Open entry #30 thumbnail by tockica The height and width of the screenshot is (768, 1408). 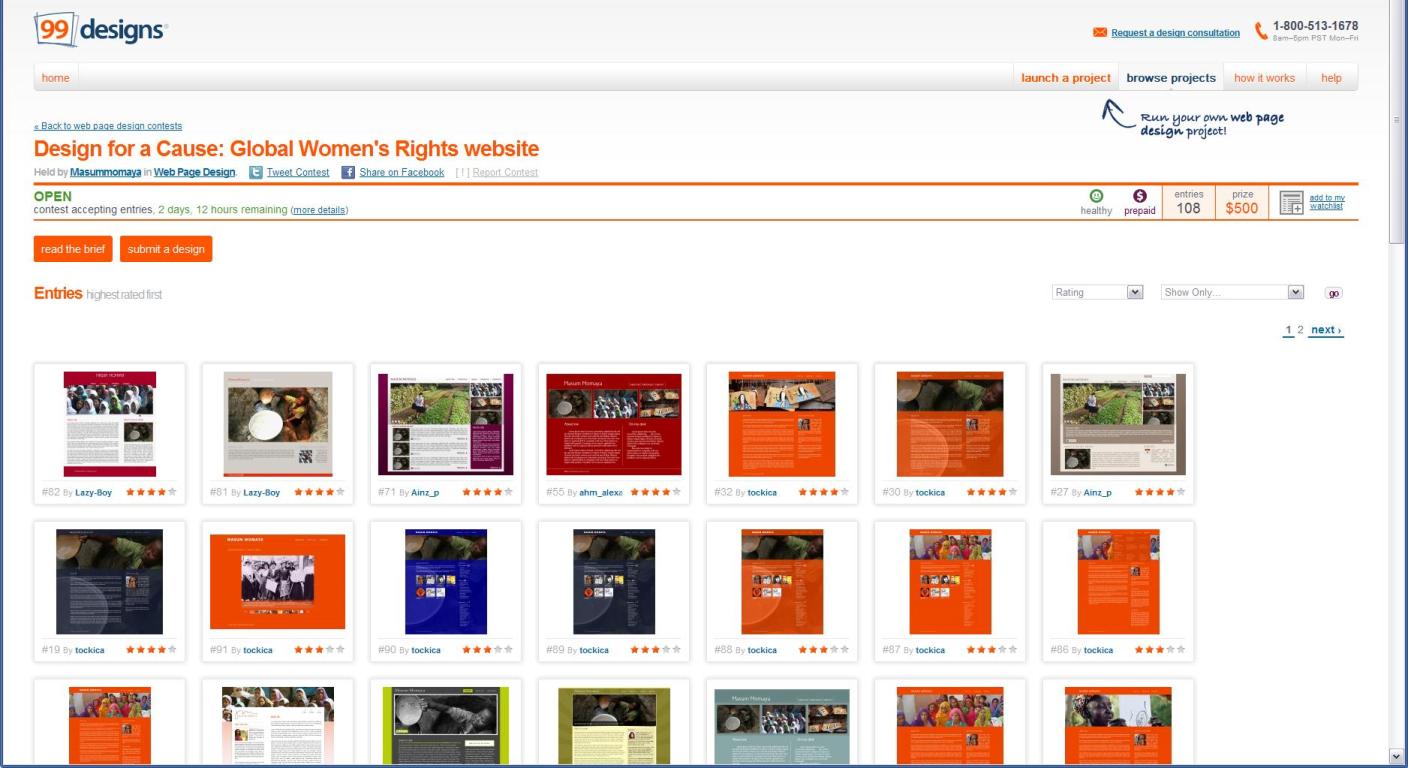tap(950, 423)
